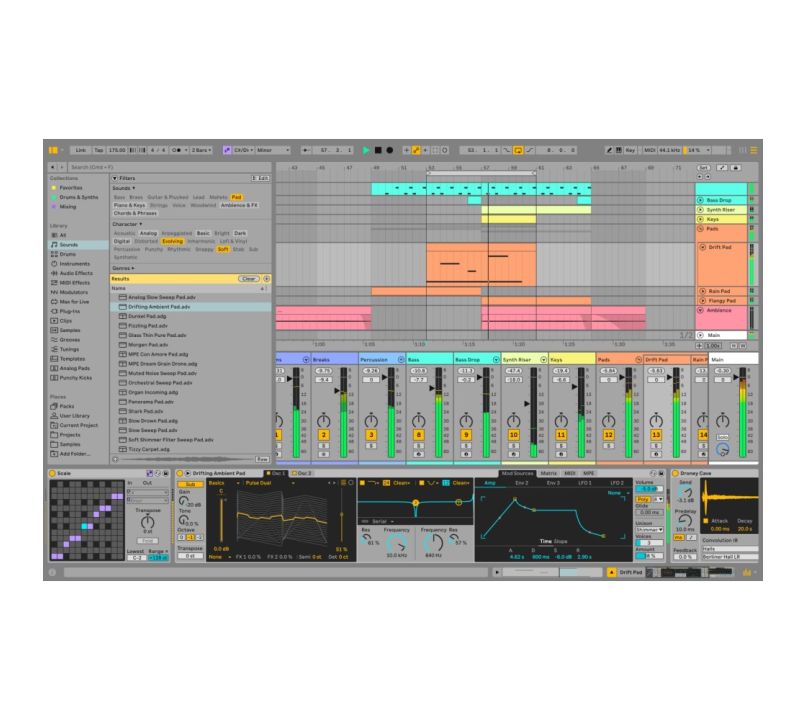Click the Arrangement Record button
This screenshot has width=805, height=720.
tap(389, 150)
